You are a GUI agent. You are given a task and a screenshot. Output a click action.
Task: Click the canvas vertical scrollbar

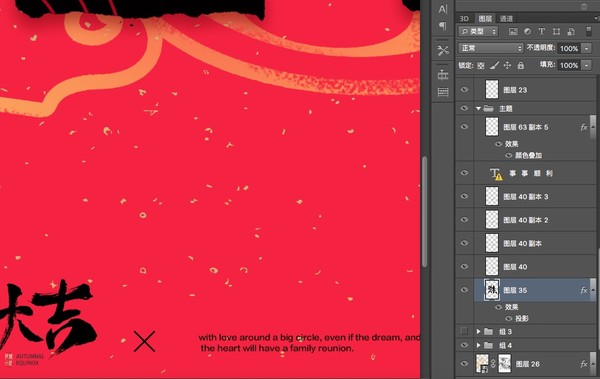424,212
